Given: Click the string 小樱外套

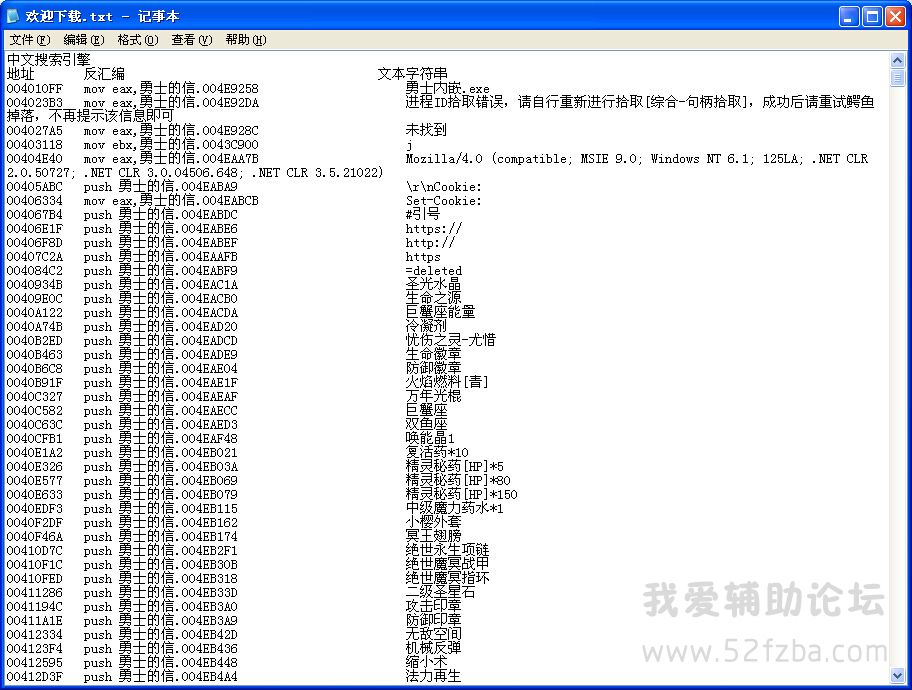Looking at the screenshot, I should (x=433, y=522).
